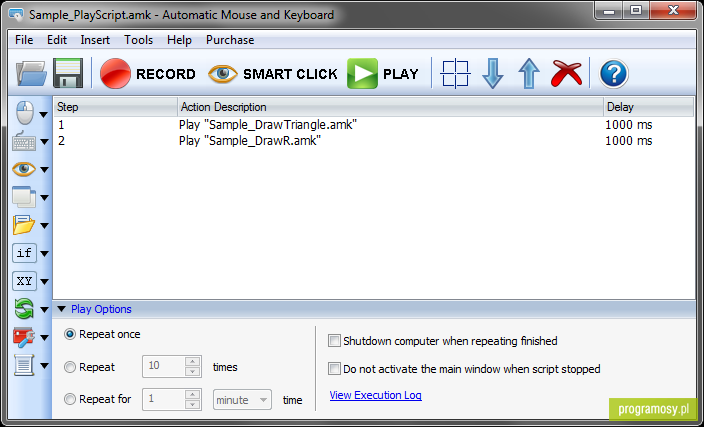
Task: Expand the XY dropdown arrow
Action: (44, 282)
